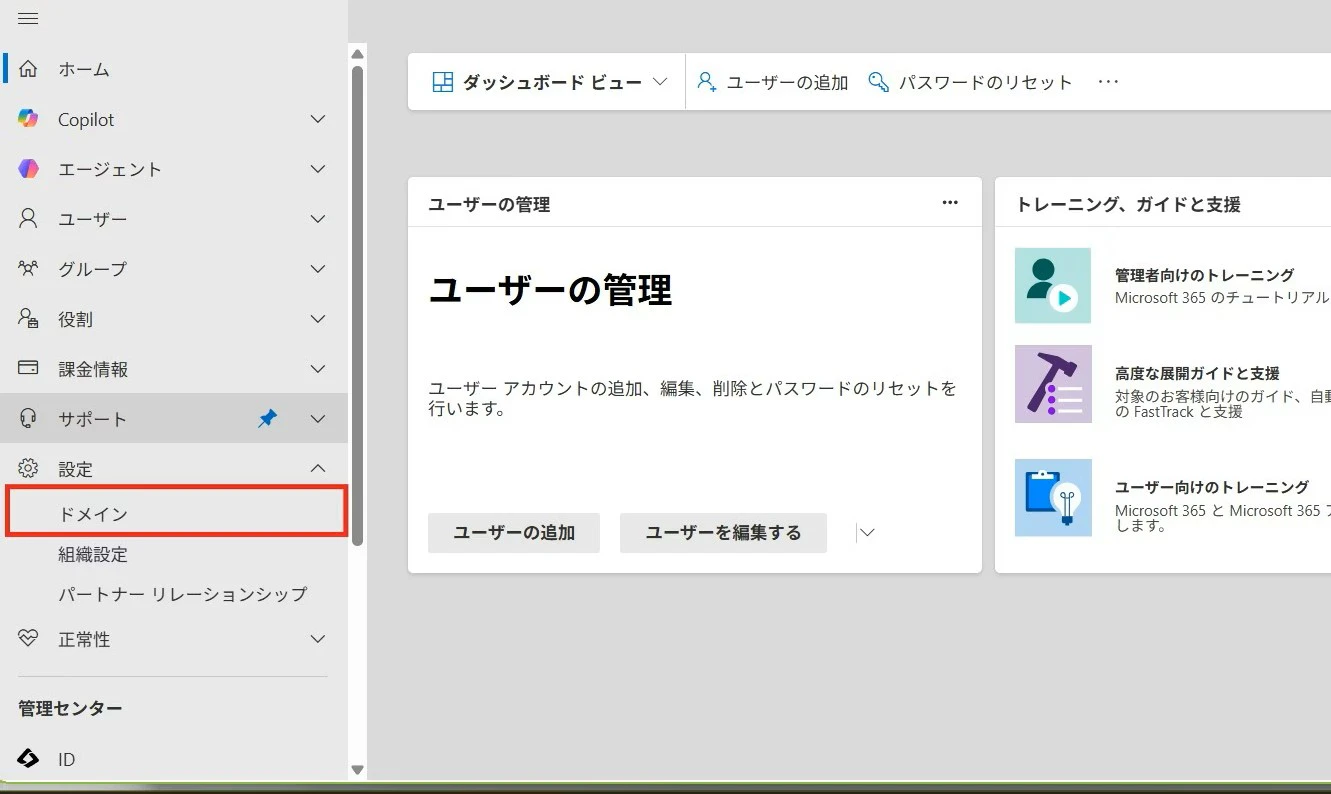1331x794 pixels.
Task: Click the 課金情報 card icon
Action: click(28, 369)
